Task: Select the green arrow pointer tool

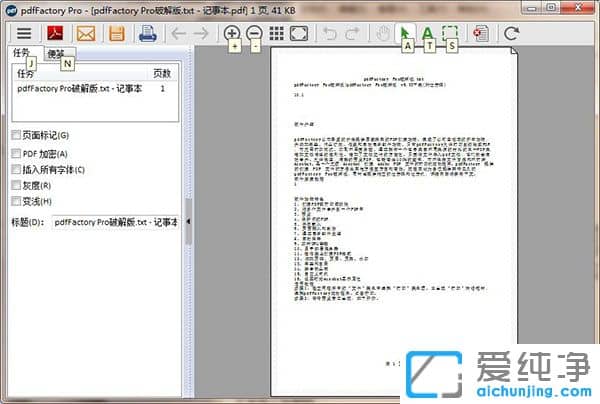Action: coord(406,34)
